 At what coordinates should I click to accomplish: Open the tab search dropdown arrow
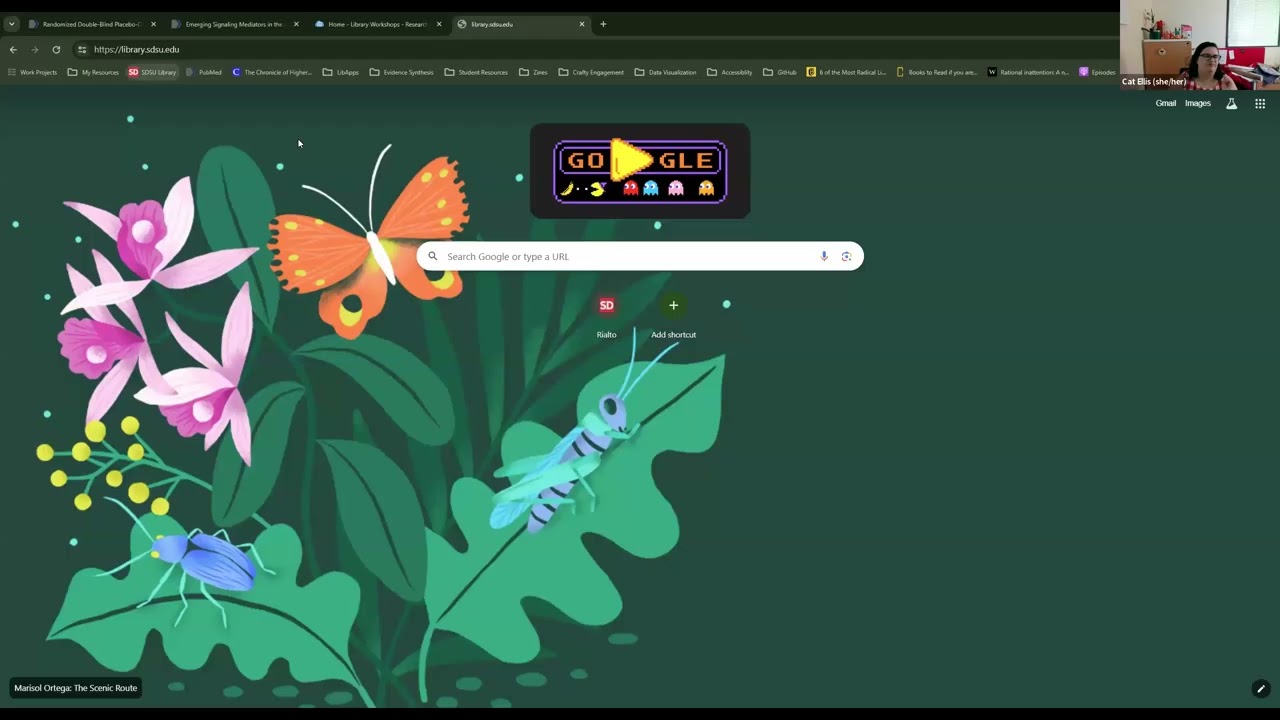coord(11,24)
